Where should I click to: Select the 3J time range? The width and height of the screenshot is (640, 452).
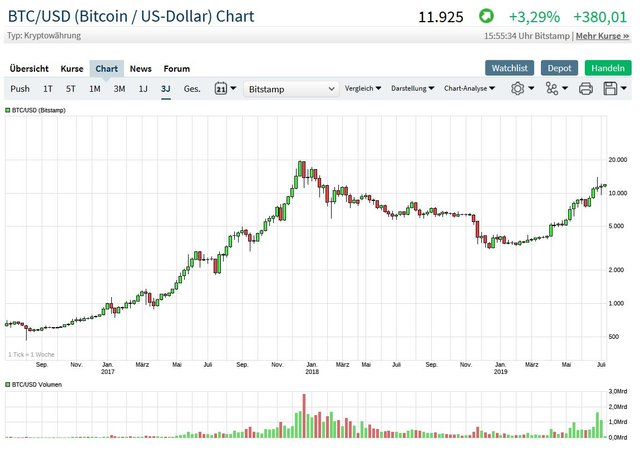click(166, 88)
